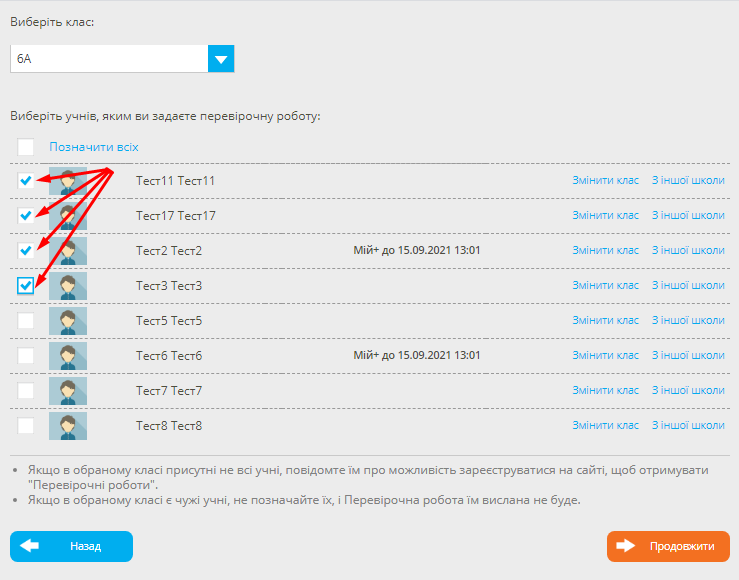Uncheck the checkbox for Тест11 Тест11
Image resolution: width=739 pixels, height=580 pixels.
pyautogui.click(x=26, y=181)
